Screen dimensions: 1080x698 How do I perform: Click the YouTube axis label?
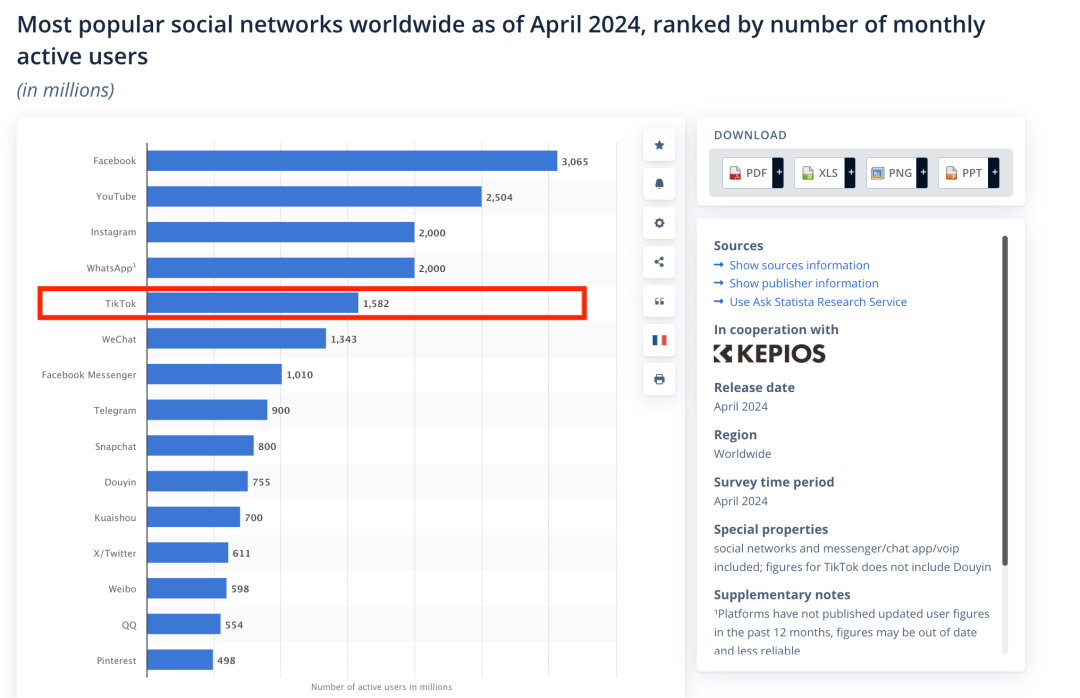point(116,196)
